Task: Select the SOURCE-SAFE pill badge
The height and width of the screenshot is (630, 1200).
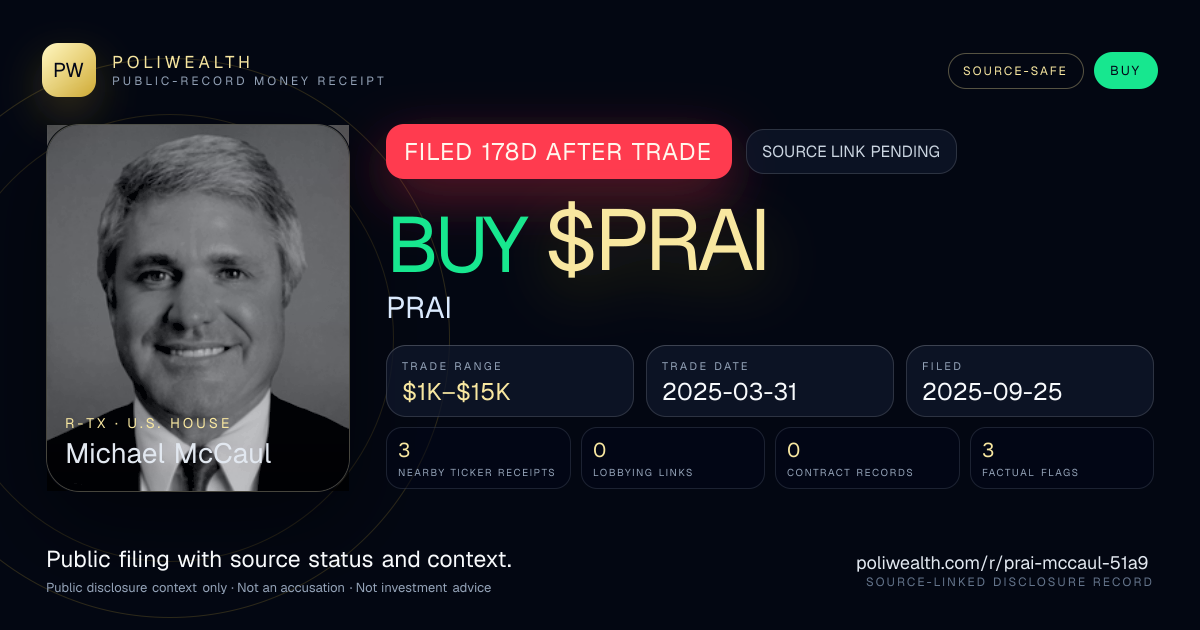Action: pyautogui.click(x=1015, y=71)
